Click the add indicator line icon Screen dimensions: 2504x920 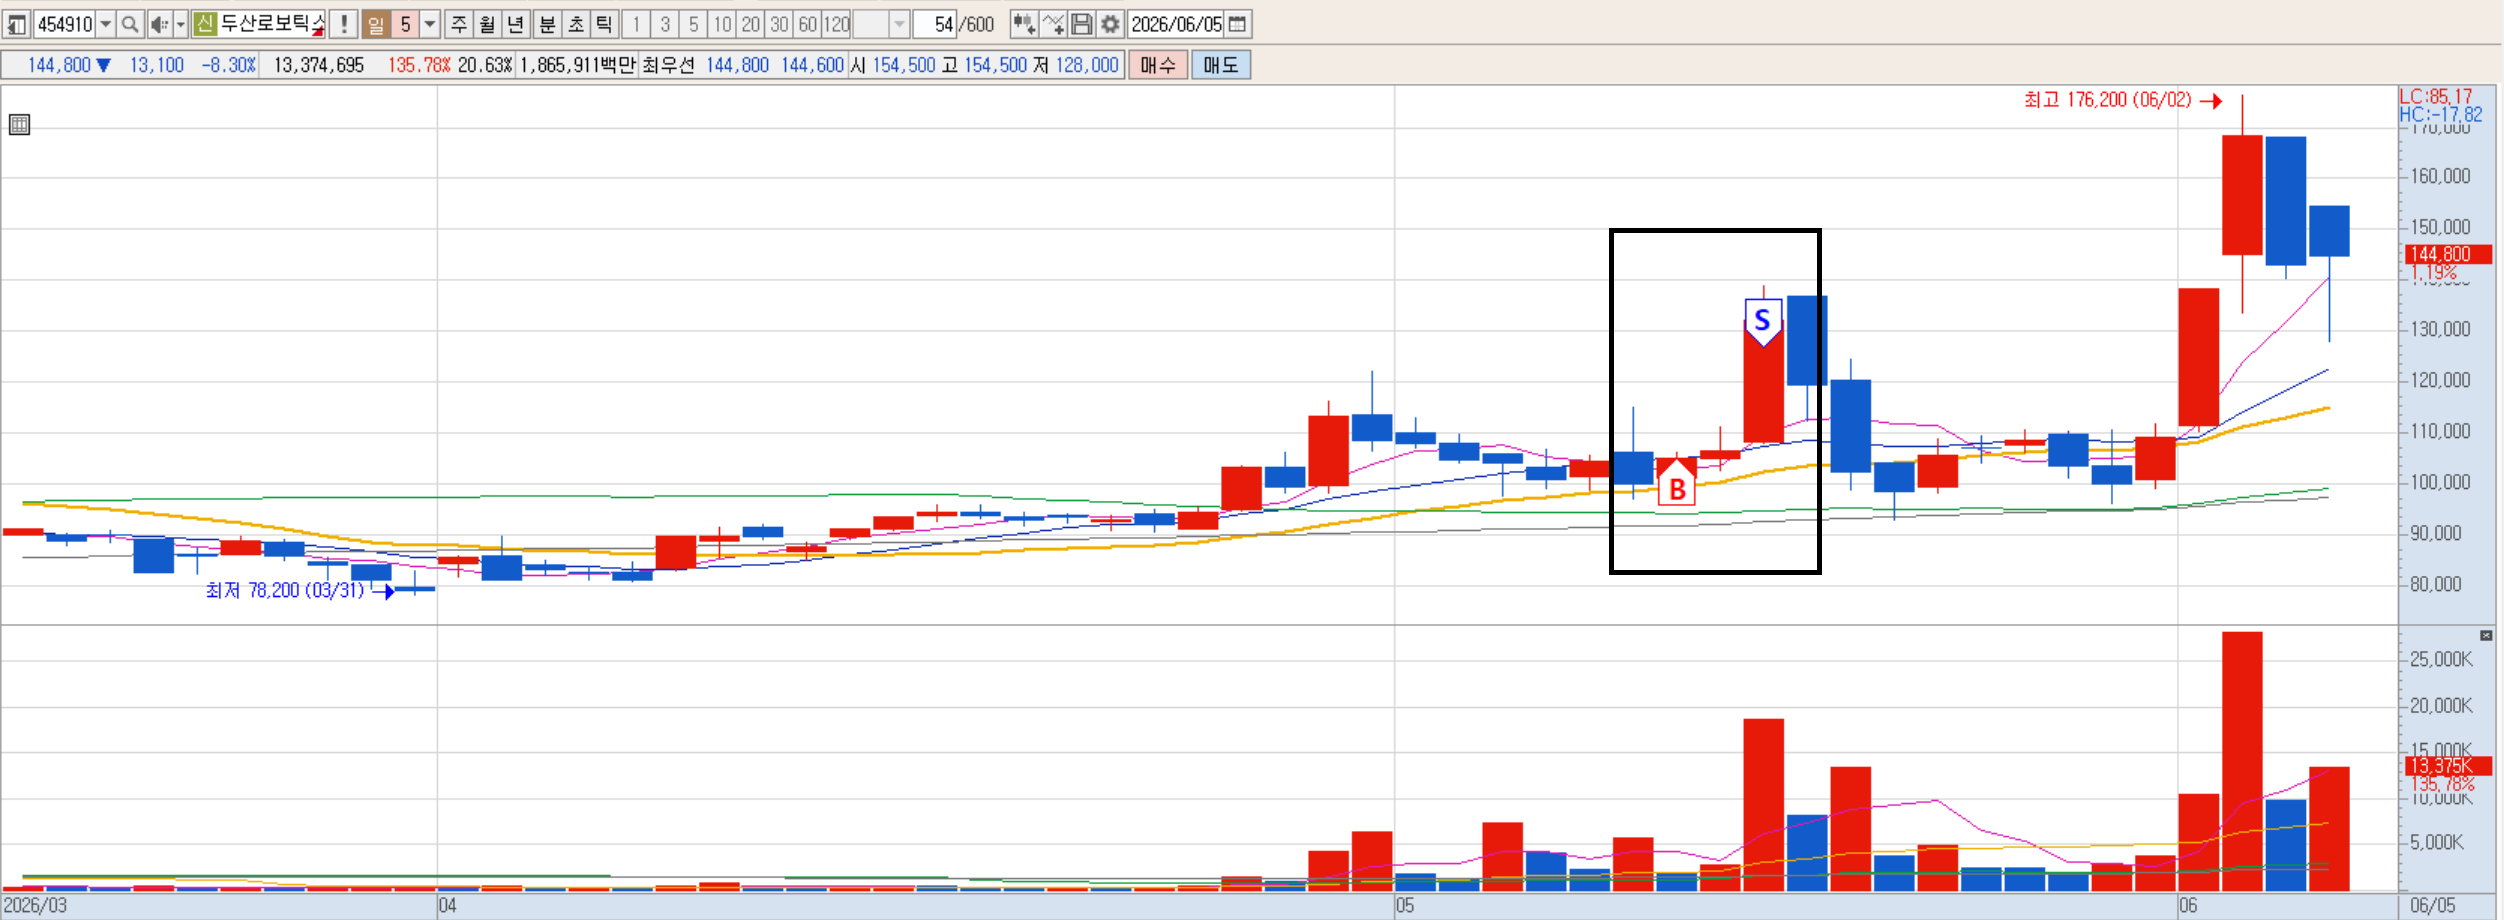click(x=1053, y=24)
